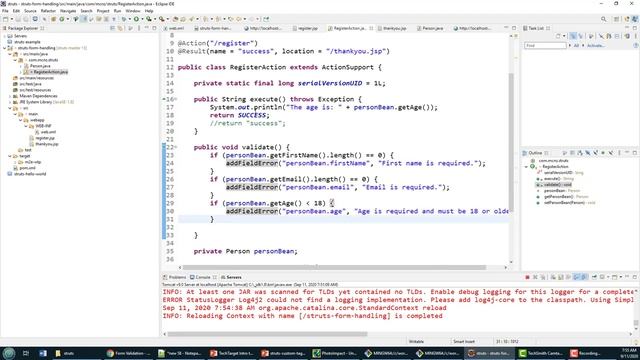Image resolution: width=640 pixels, height=360 pixels.
Task: Collapse the RegisterAction class in Outline
Action: (x=527, y=167)
